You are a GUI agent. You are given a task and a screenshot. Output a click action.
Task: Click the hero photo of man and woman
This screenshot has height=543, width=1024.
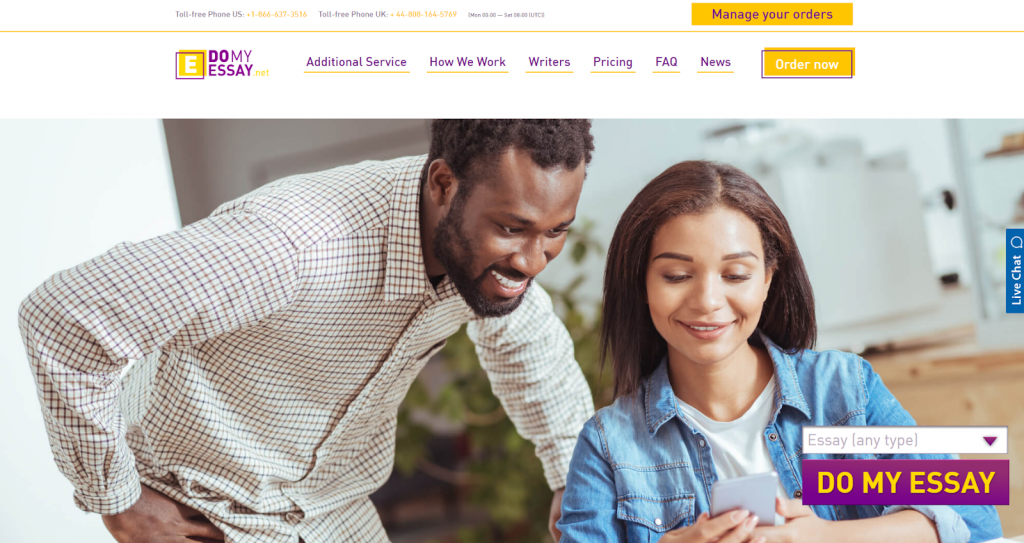coord(512,331)
